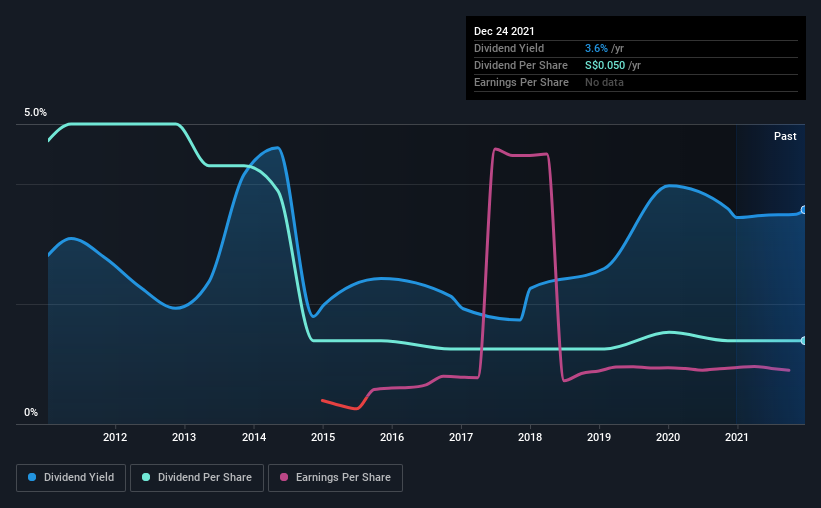
Task: Toggle the Dividend Yield legend button
Action: pyautogui.click(x=71, y=478)
